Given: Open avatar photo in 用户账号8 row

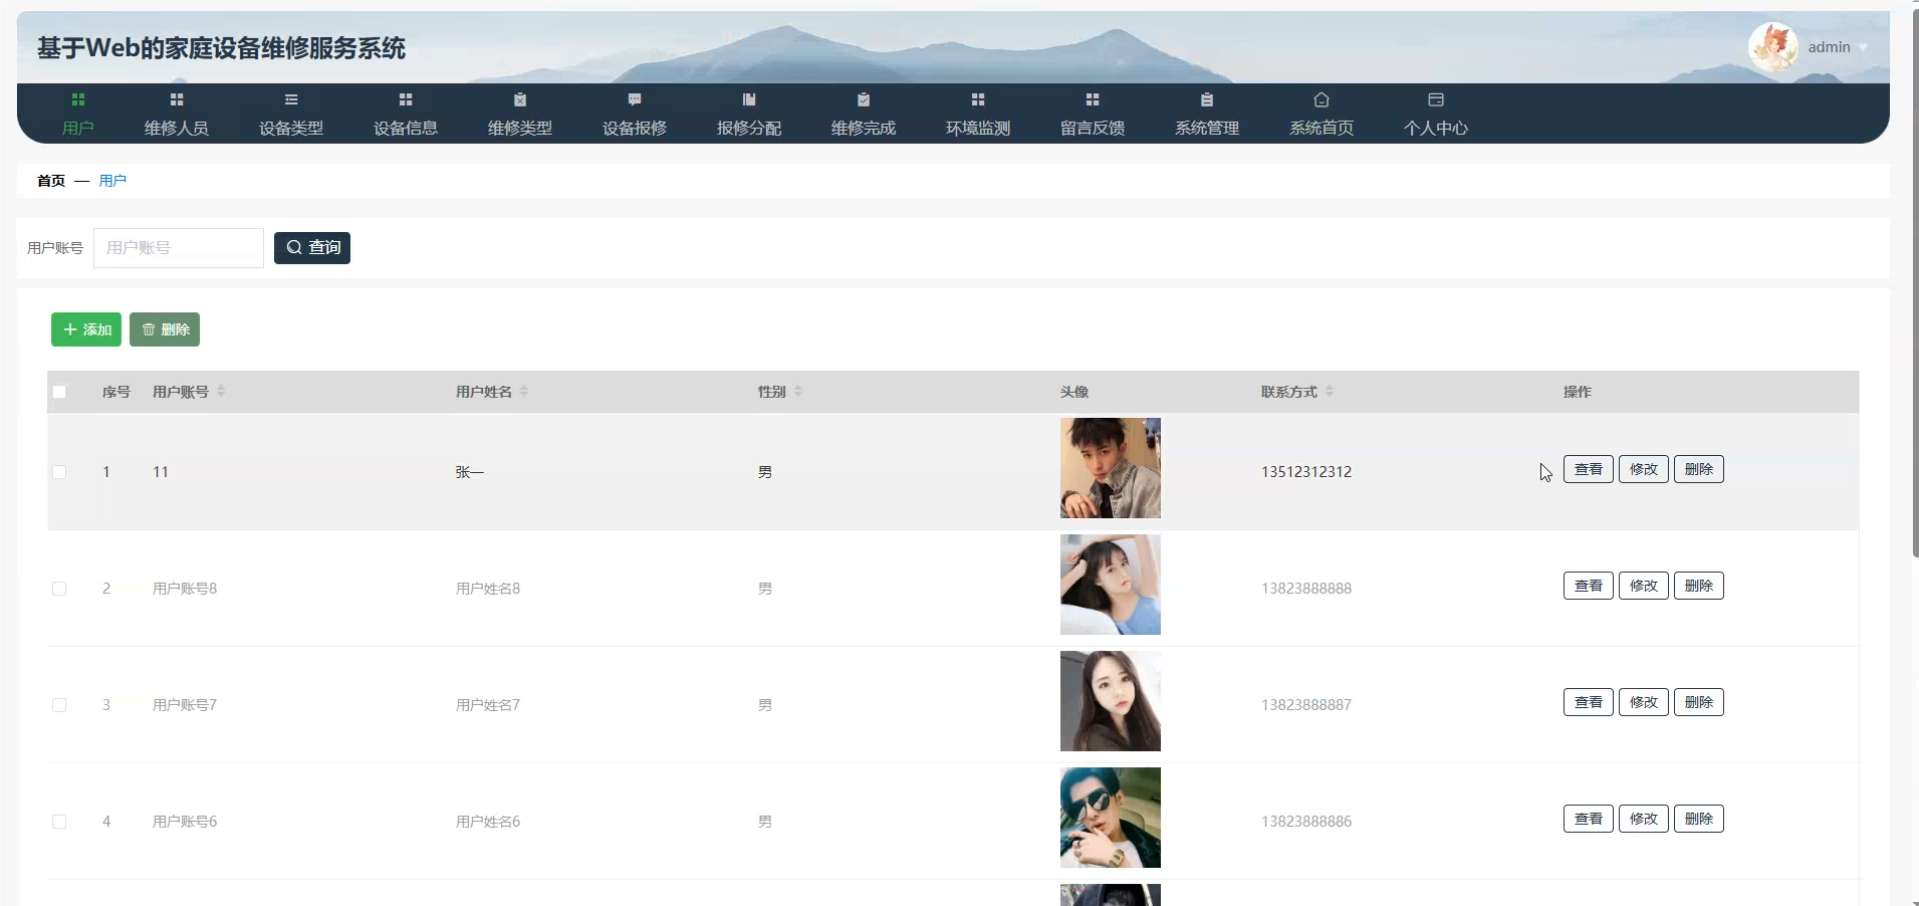Looking at the screenshot, I should (x=1110, y=585).
